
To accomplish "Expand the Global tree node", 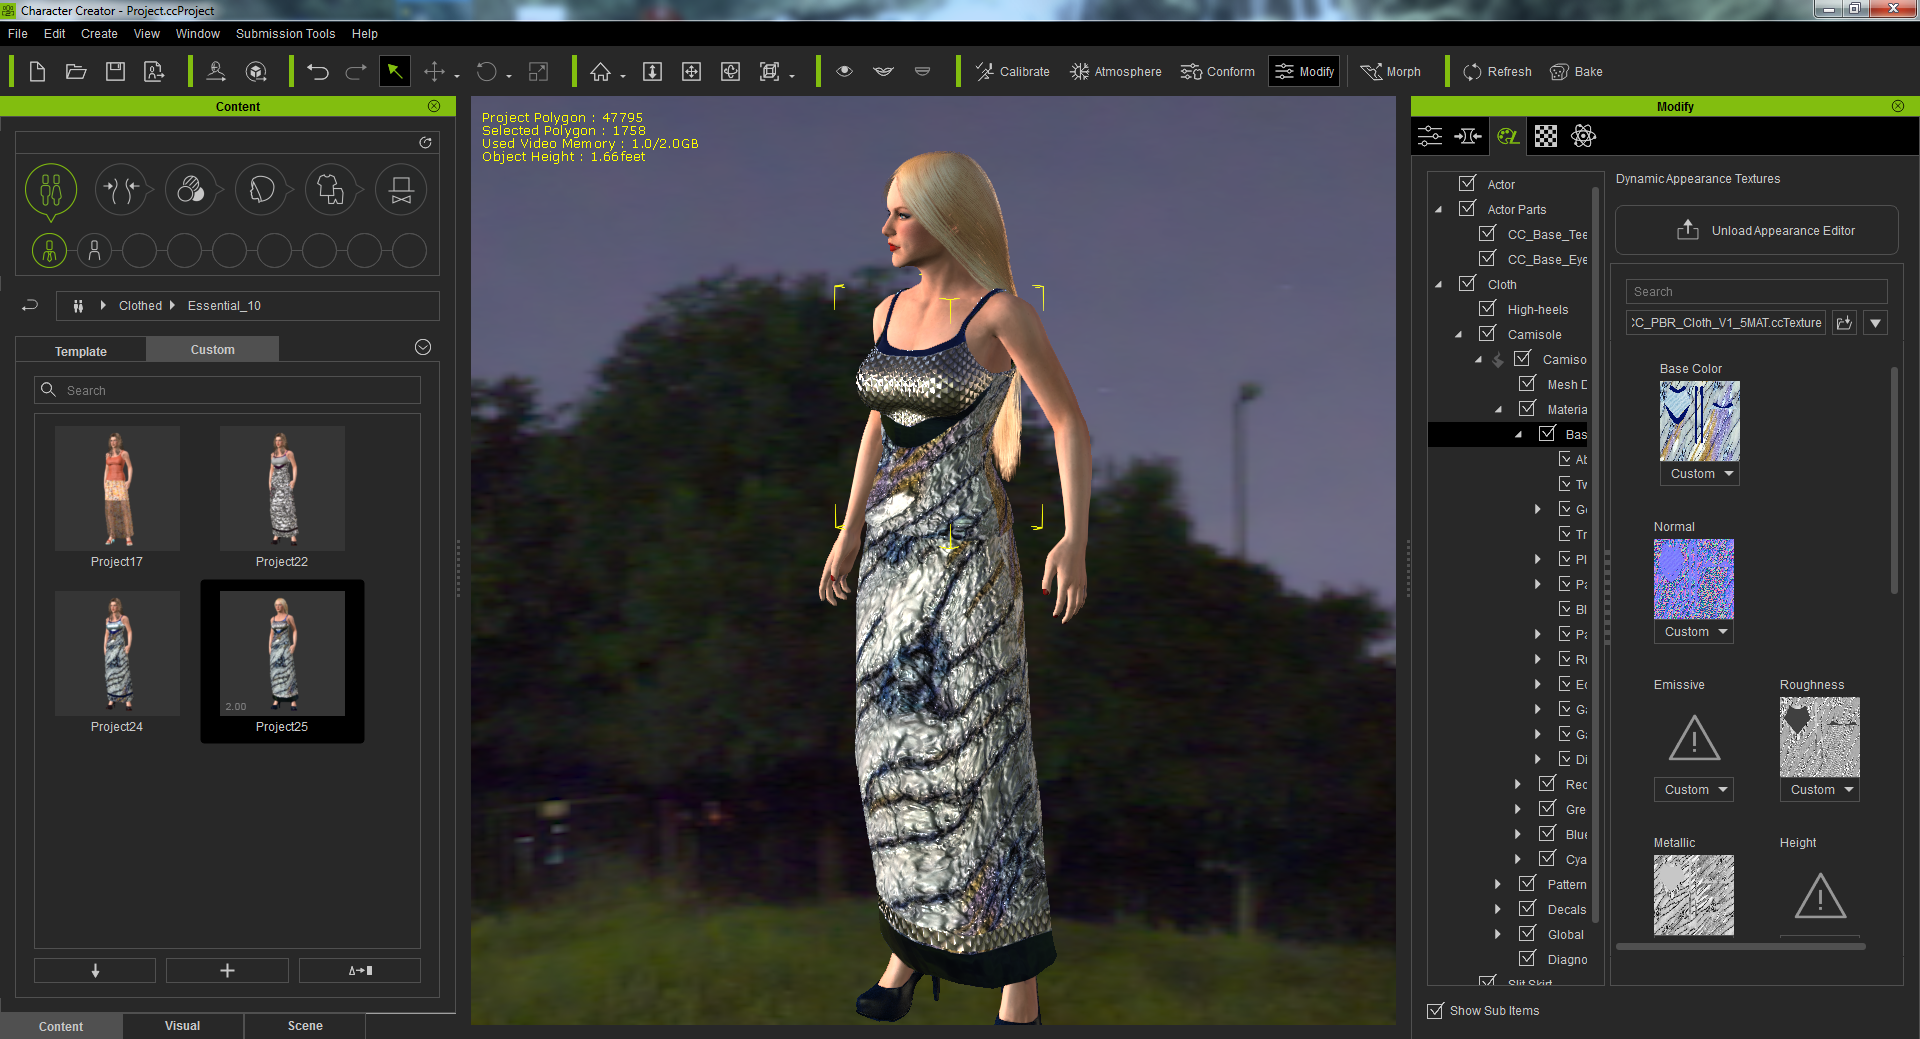I will (1498, 934).
